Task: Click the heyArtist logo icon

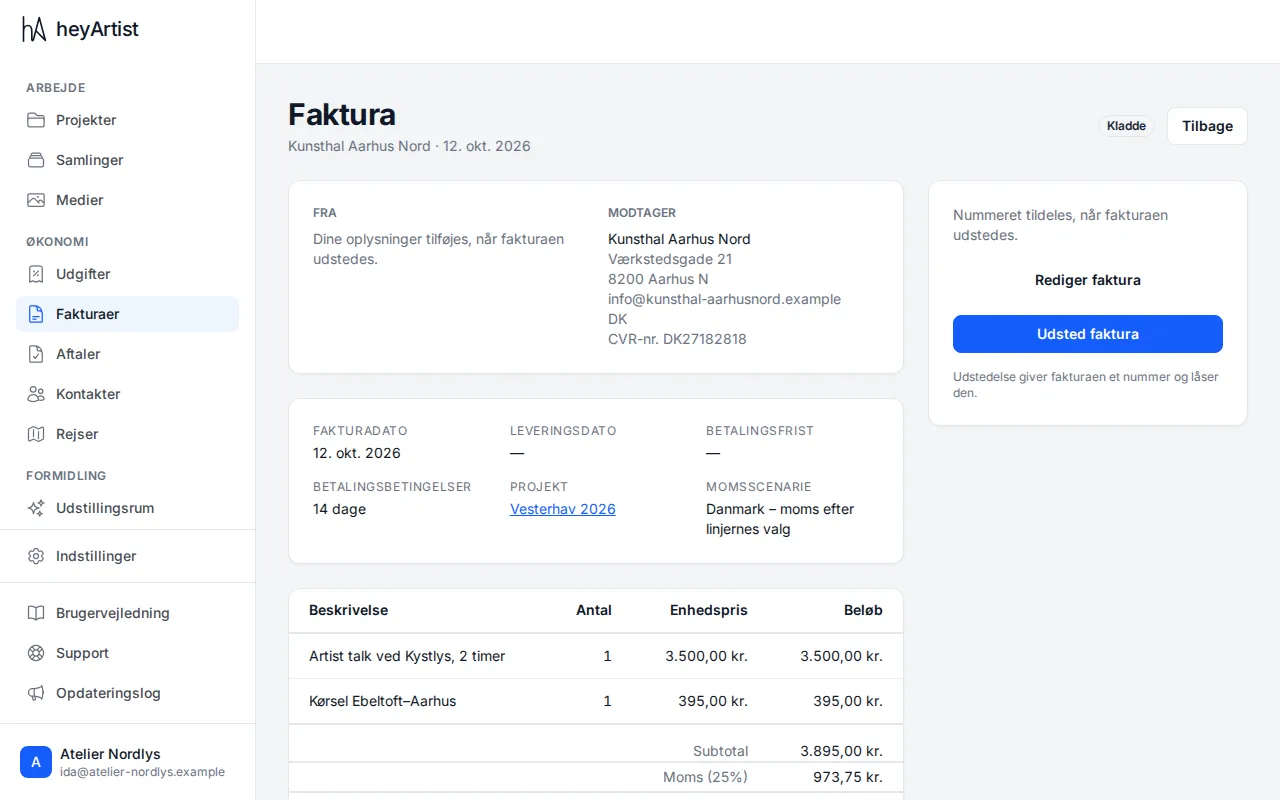Action: click(34, 29)
